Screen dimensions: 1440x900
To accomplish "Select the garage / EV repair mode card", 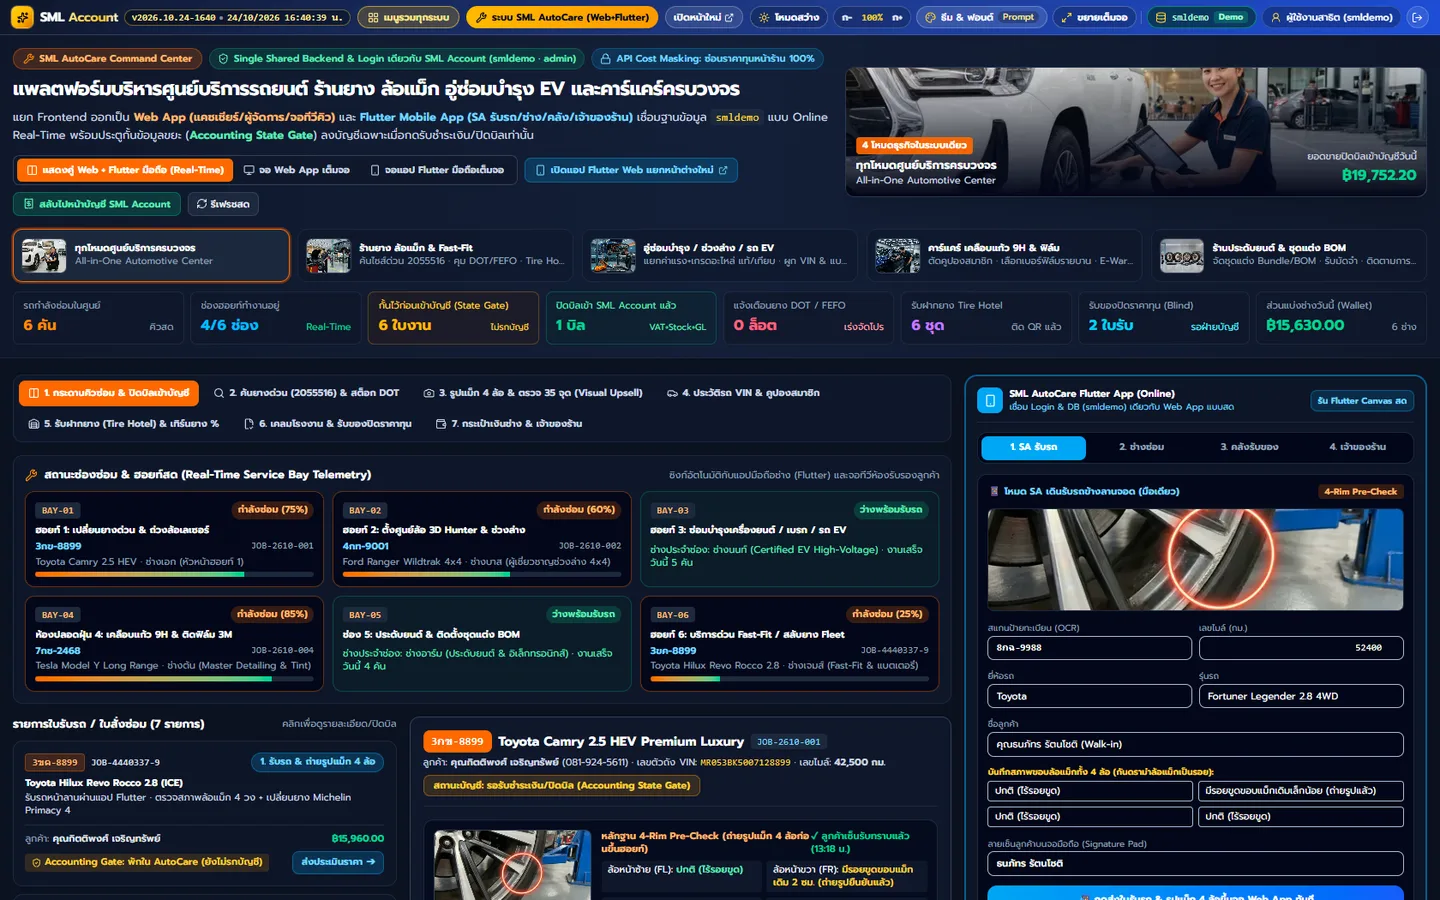I will pyautogui.click(x=719, y=255).
